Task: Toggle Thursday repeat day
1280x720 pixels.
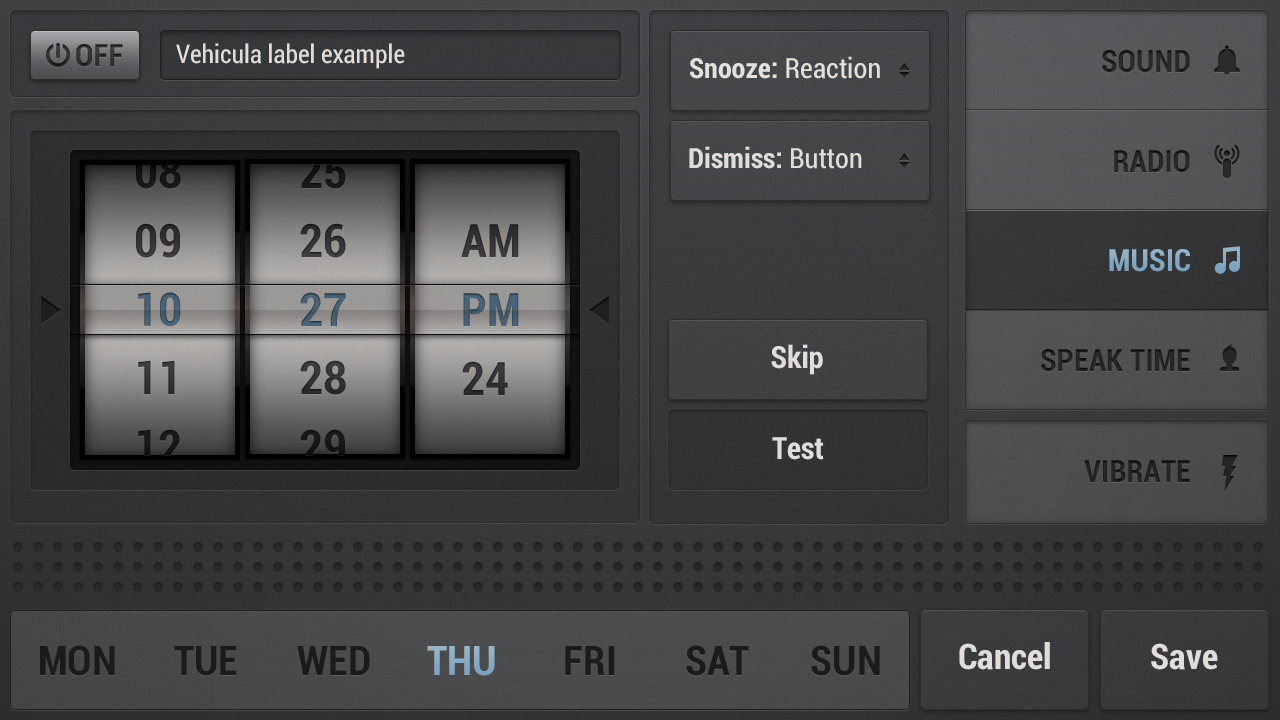Action: click(461, 661)
